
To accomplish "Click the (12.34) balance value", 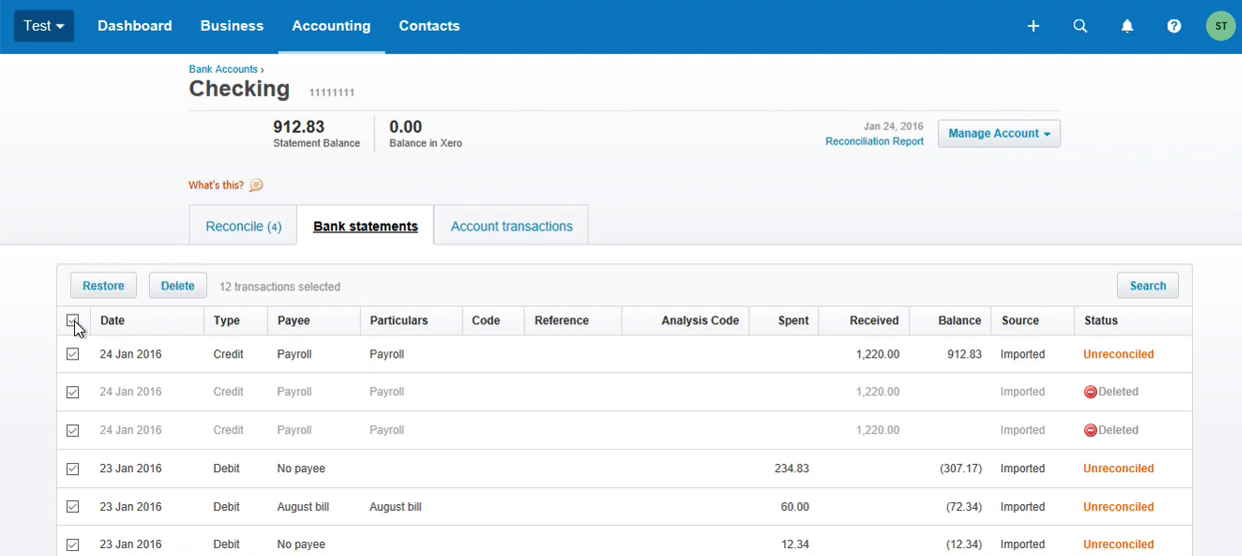I will 964,545.
